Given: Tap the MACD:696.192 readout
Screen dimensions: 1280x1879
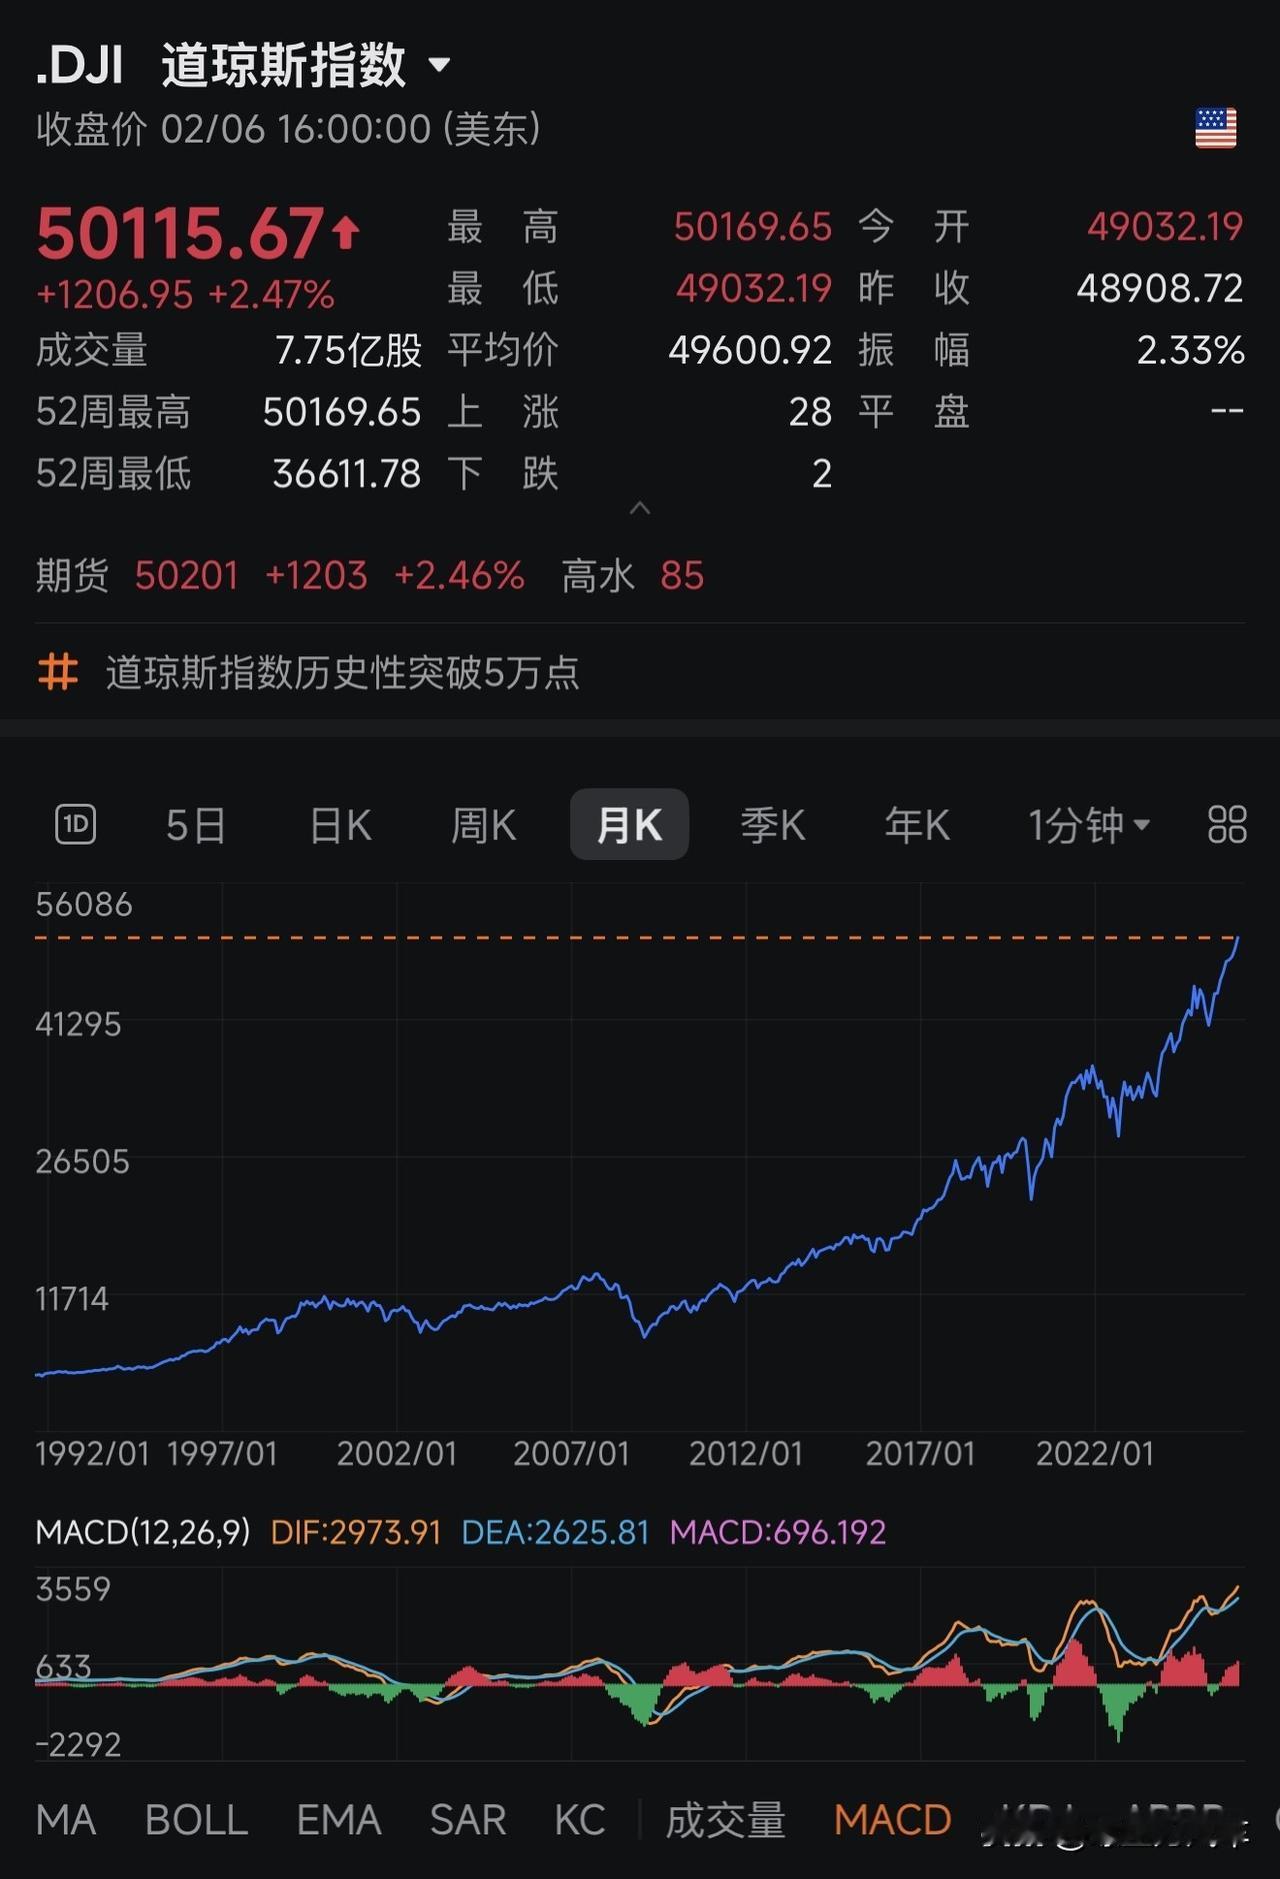Looking at the screenshot, I should pos(778,1532).
